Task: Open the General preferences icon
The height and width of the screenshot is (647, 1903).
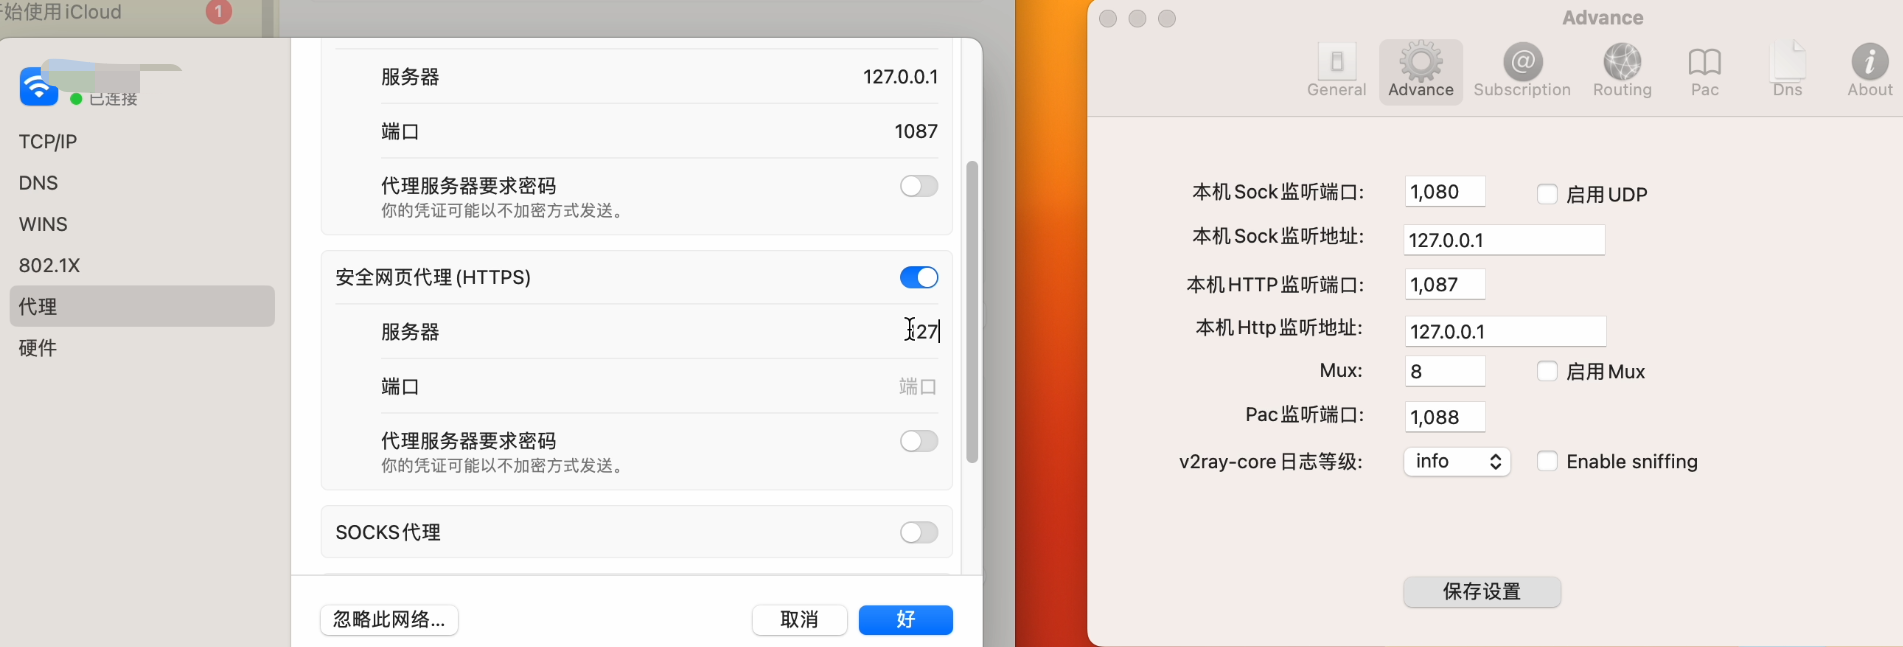Action: coord(1336,63)
